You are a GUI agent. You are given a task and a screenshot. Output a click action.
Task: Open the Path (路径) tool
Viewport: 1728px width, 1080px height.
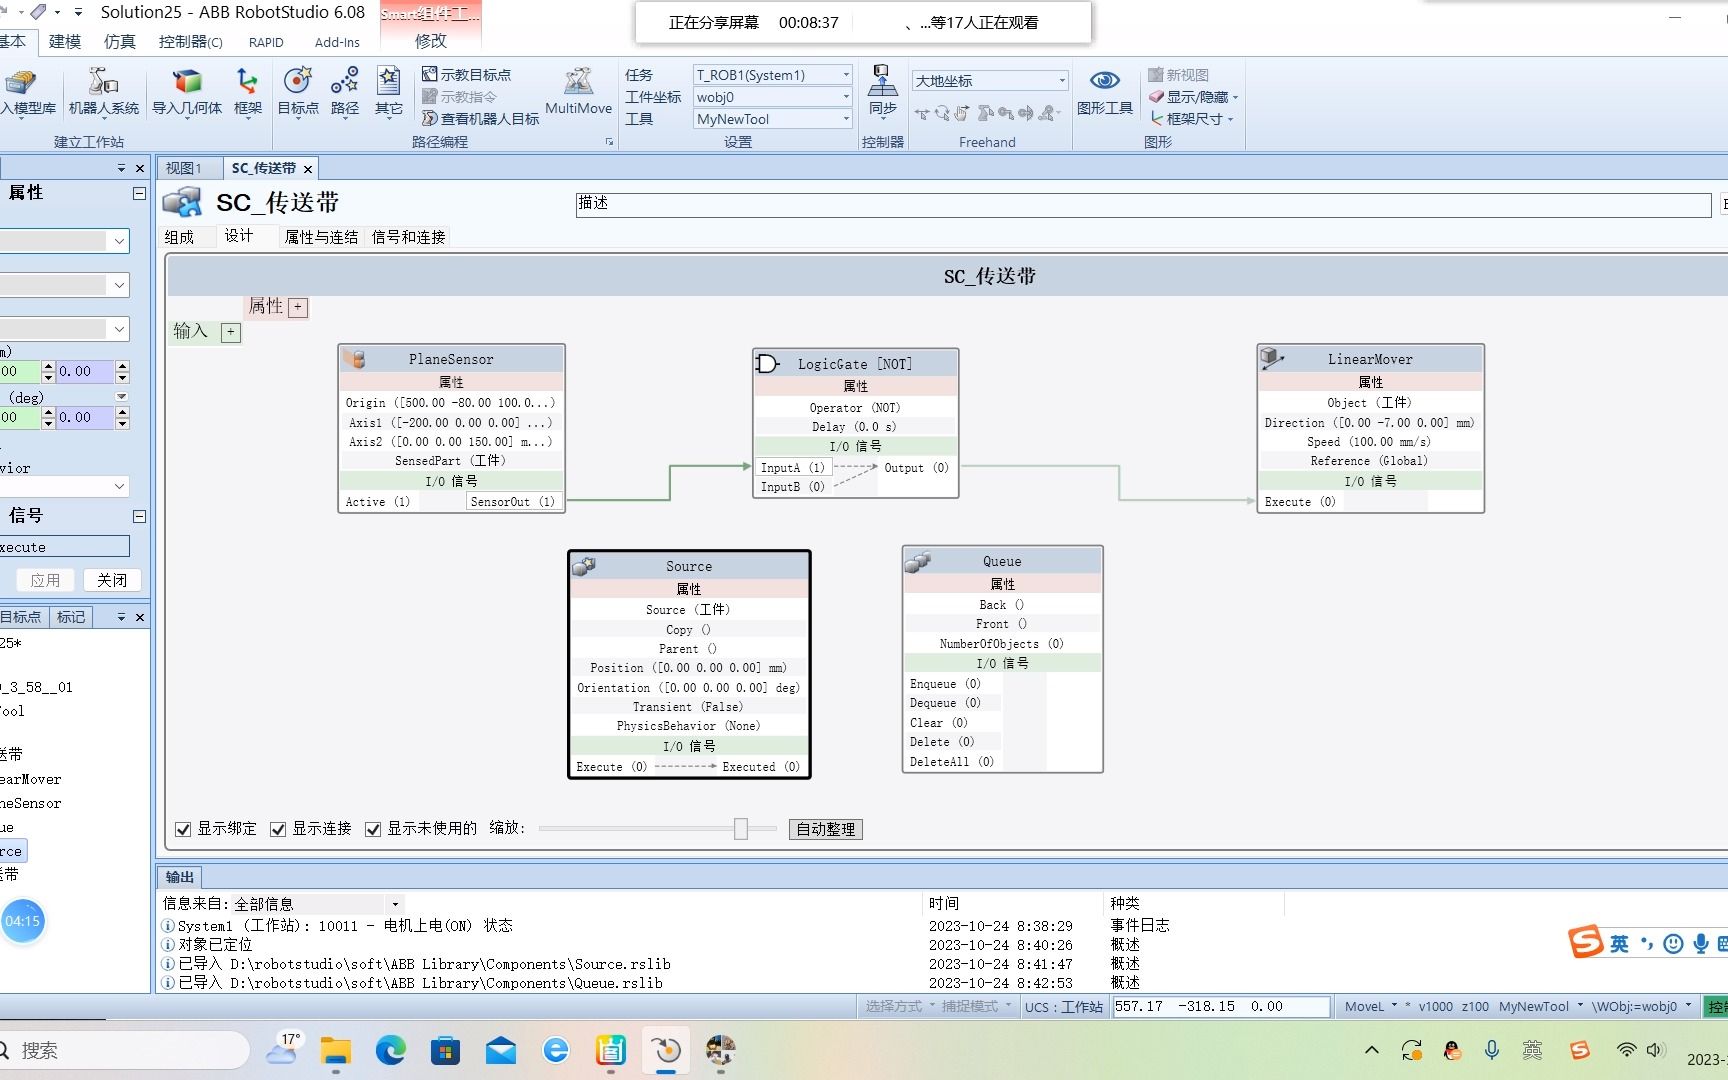345,92
